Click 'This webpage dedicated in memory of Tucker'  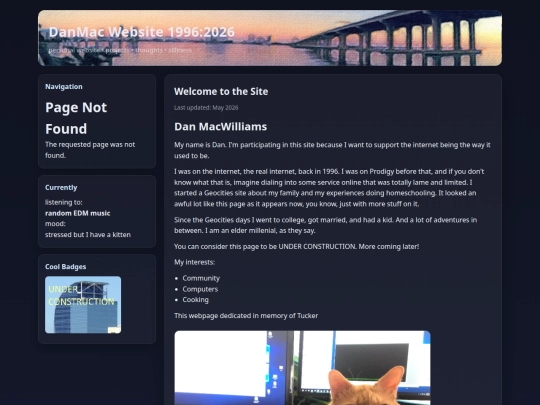[246, 315]
